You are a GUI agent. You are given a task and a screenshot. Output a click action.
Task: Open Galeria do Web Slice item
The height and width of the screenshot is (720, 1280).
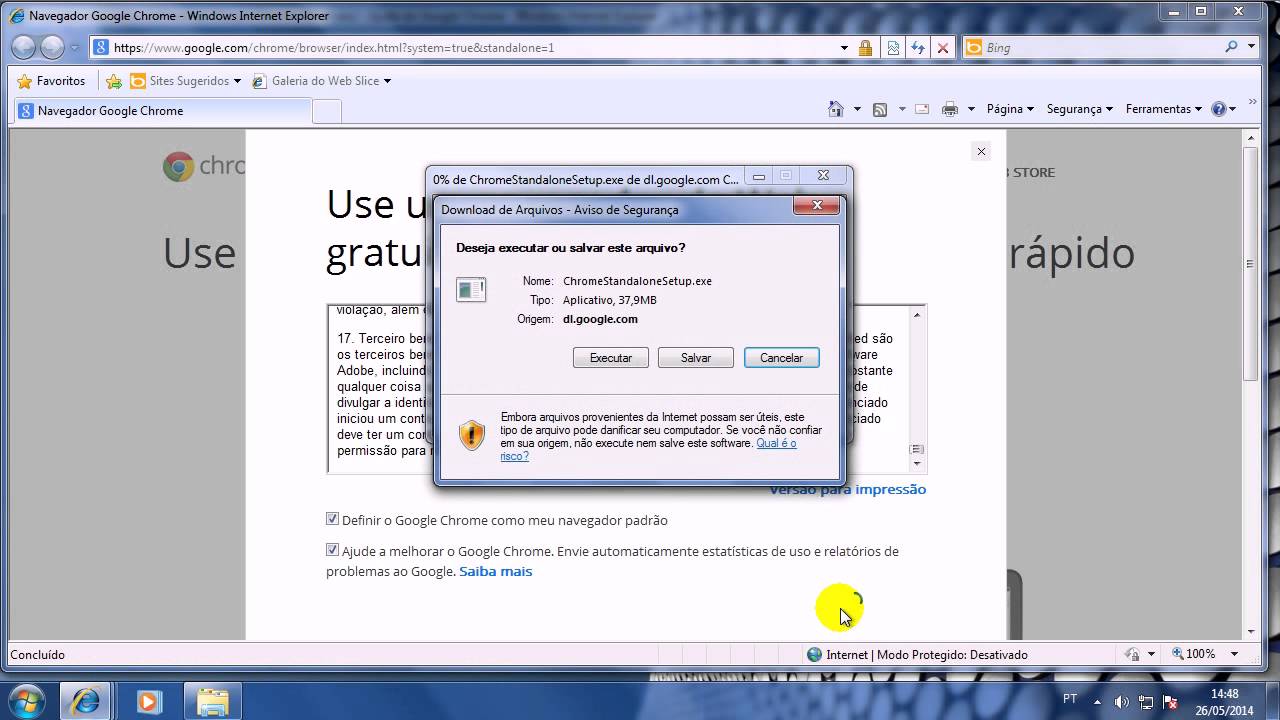pyautogui.click(x=321, y=81)
